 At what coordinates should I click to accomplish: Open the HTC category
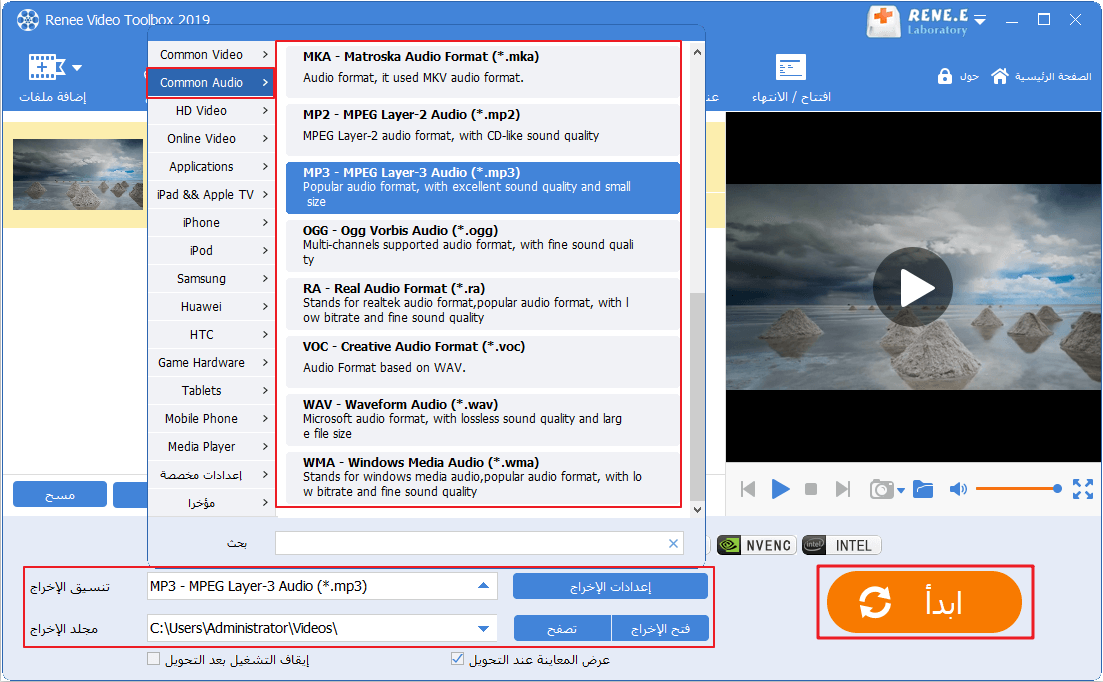[x=211, y=335]
